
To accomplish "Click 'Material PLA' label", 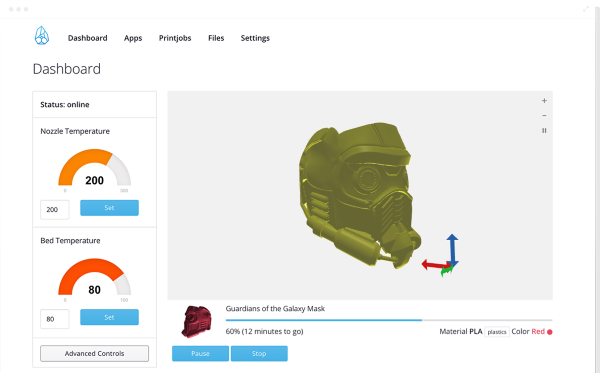I will [461, 331].
